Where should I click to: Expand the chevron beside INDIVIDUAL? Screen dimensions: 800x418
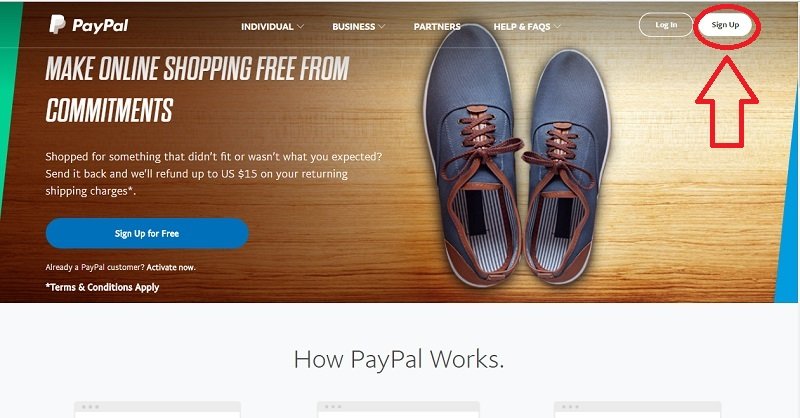click(x=301, y=27)
